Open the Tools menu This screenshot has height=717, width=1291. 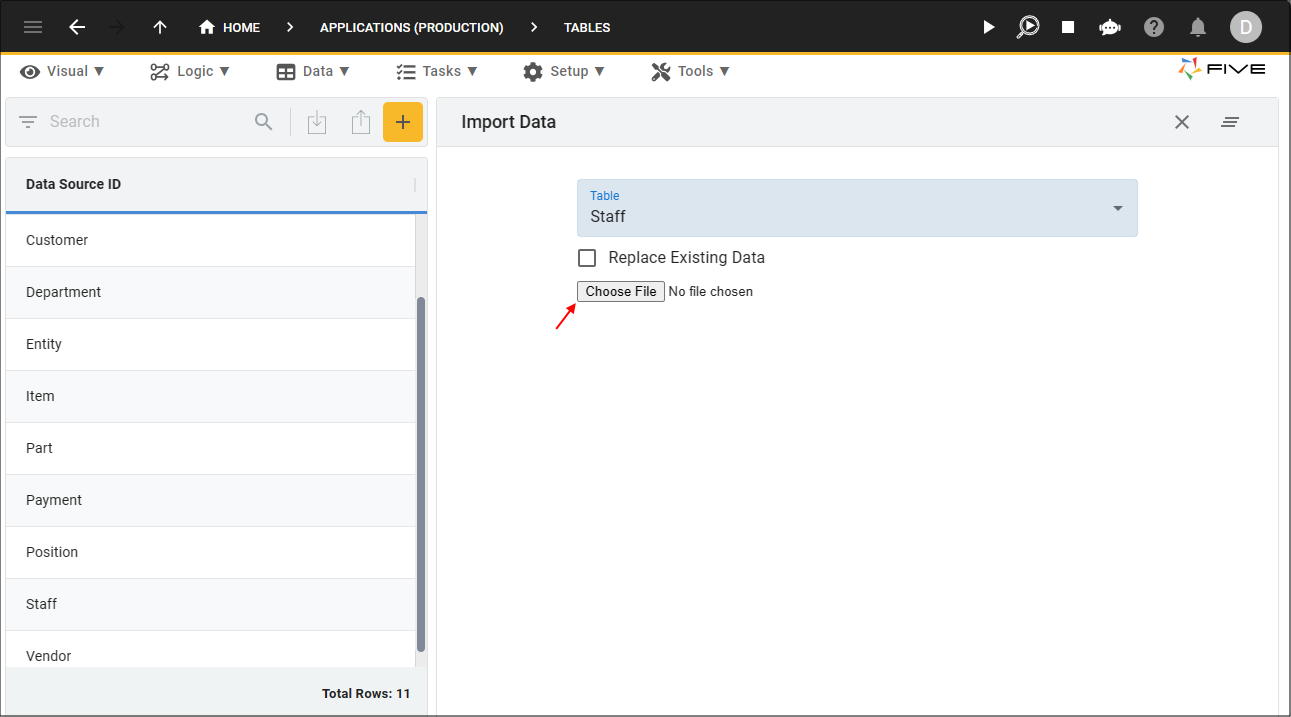[x=690, y=71]
